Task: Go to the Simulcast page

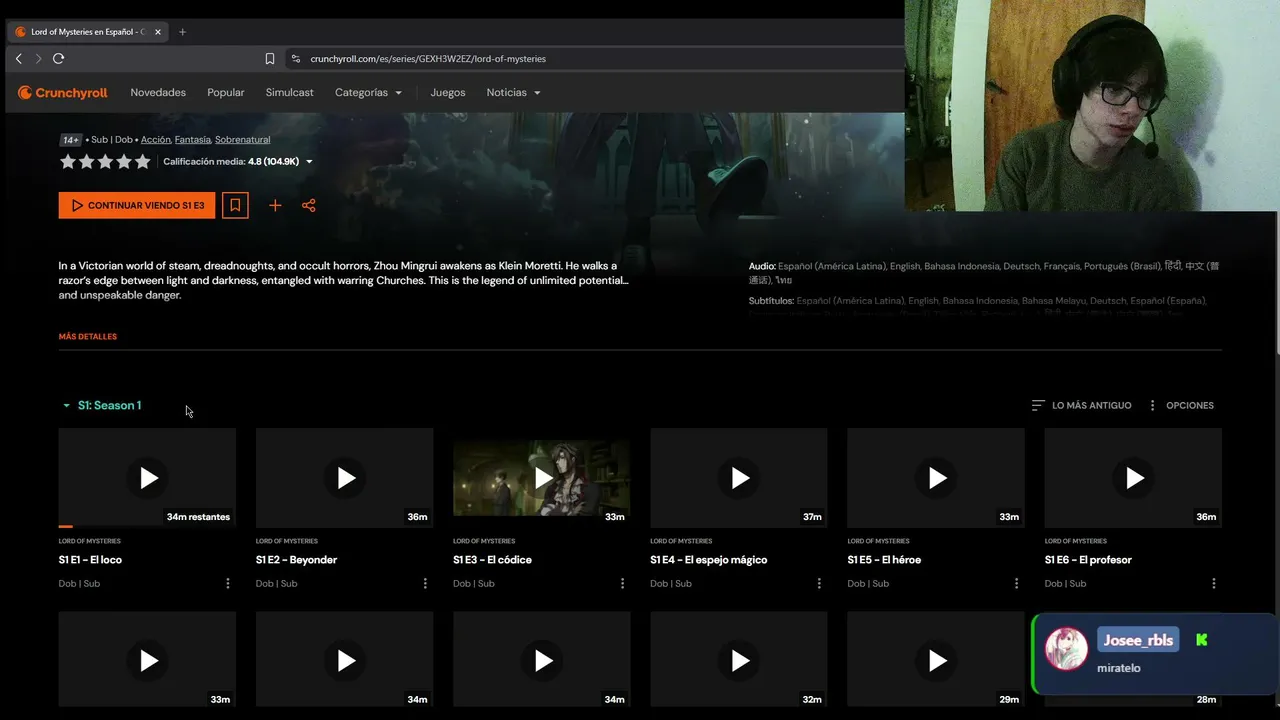Action: click(x=290, y=93)
